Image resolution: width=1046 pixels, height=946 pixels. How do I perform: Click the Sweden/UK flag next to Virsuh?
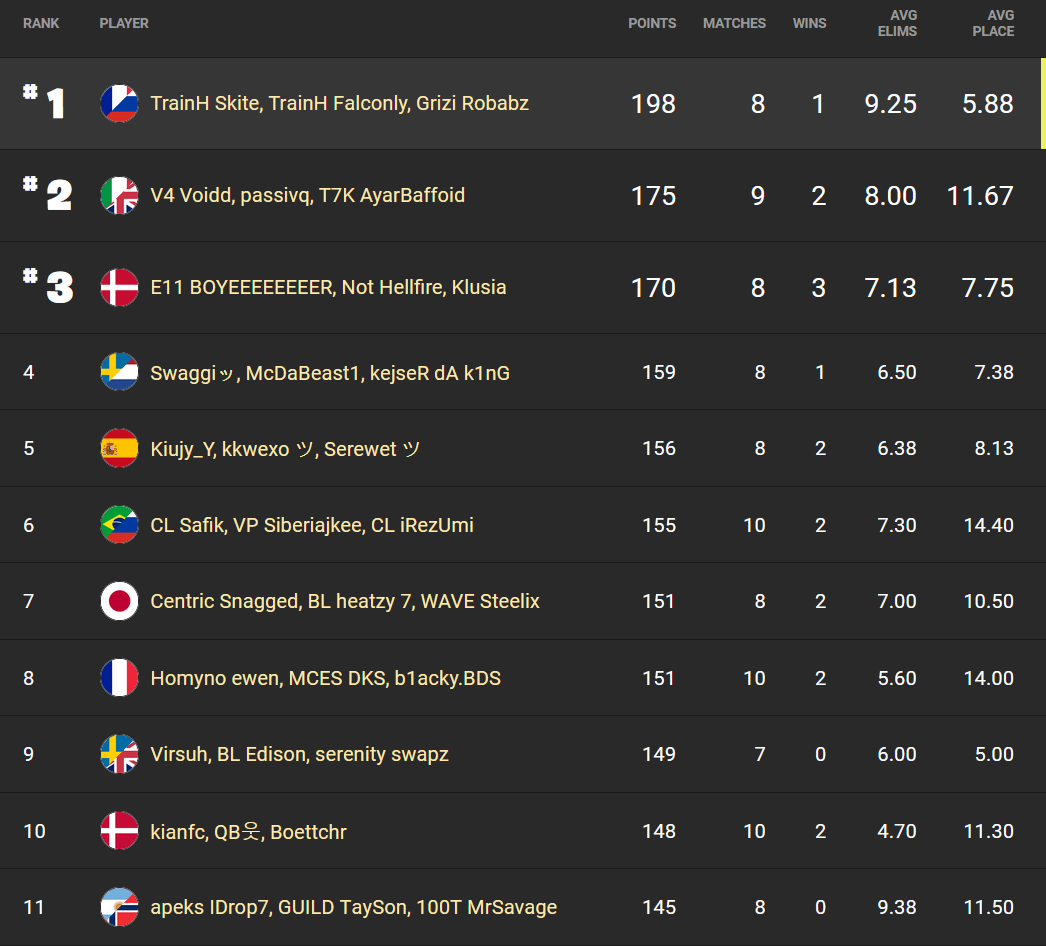coord(119,754)
